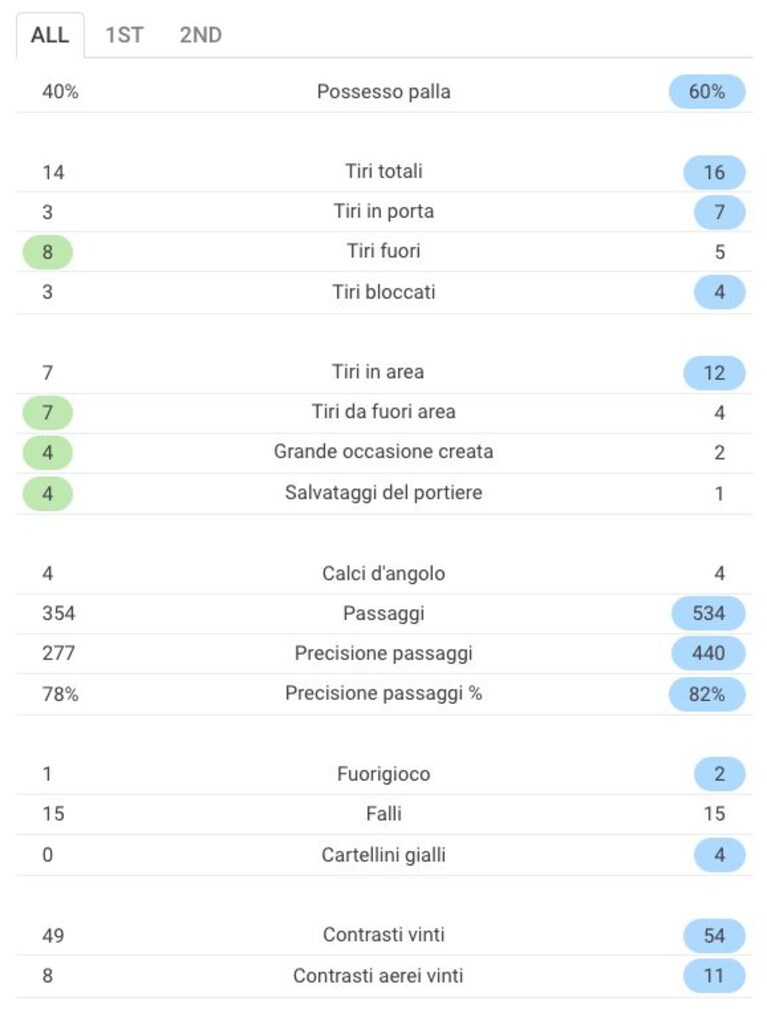
Task: Select the Possesso palla label
Action: [x=384, y=91]
